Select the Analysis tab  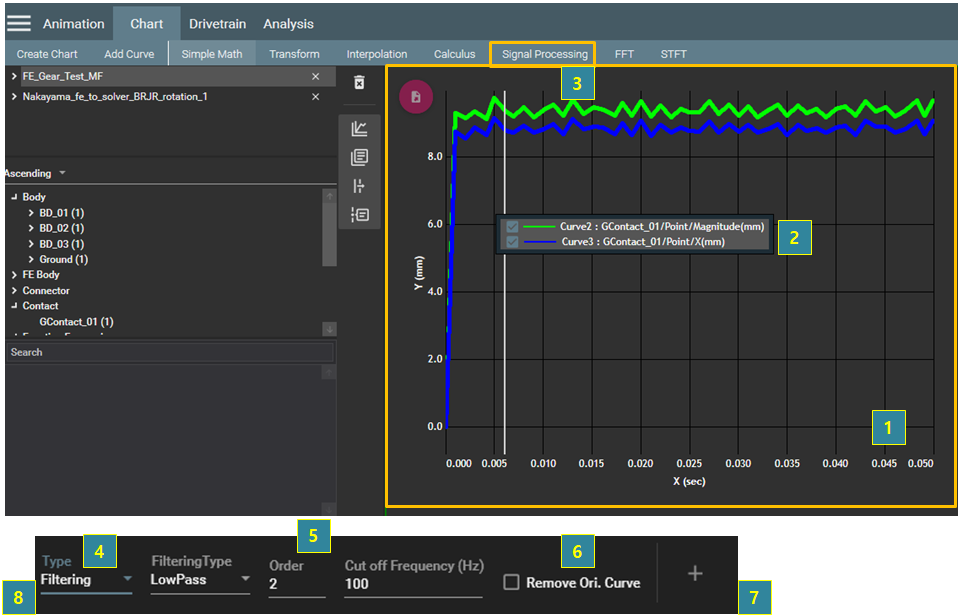pos(289,23)
